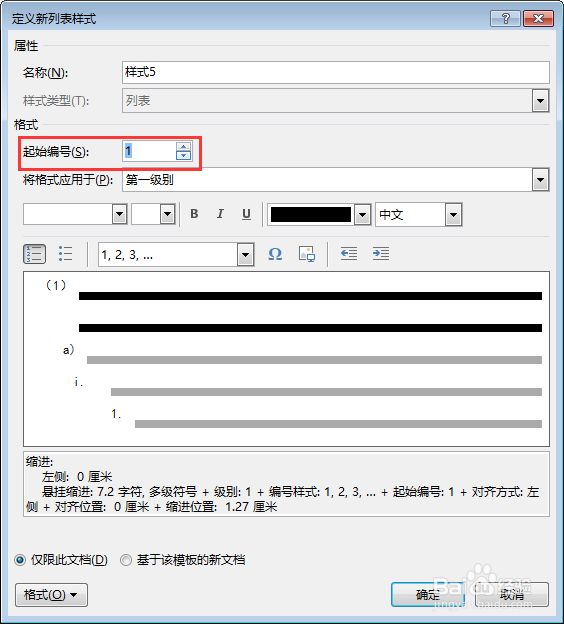Toggle italic formatting
The width and height of the screenshot is (564, 624).
[x=220, y=214]
